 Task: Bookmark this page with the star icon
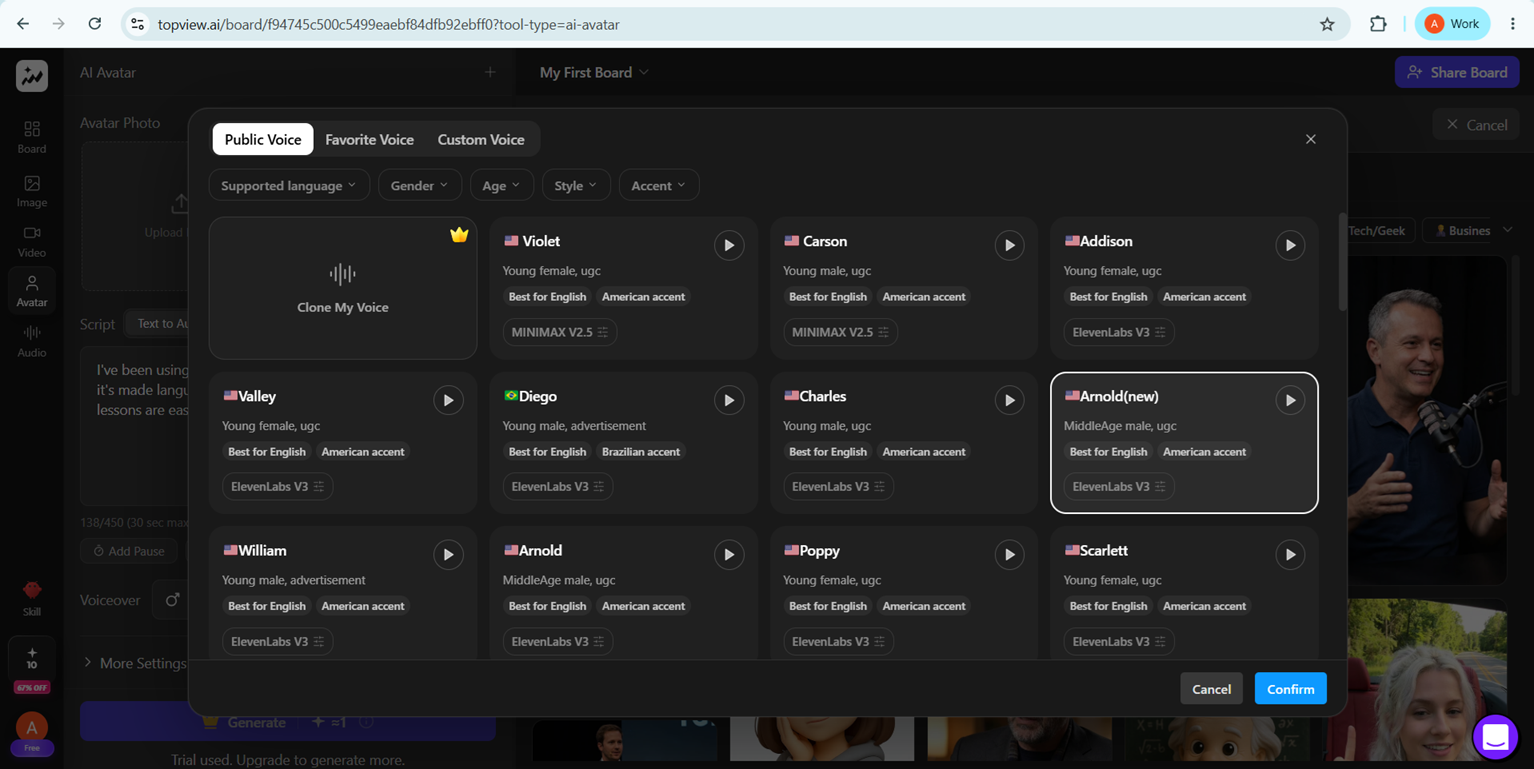[x=1327, y=24]
